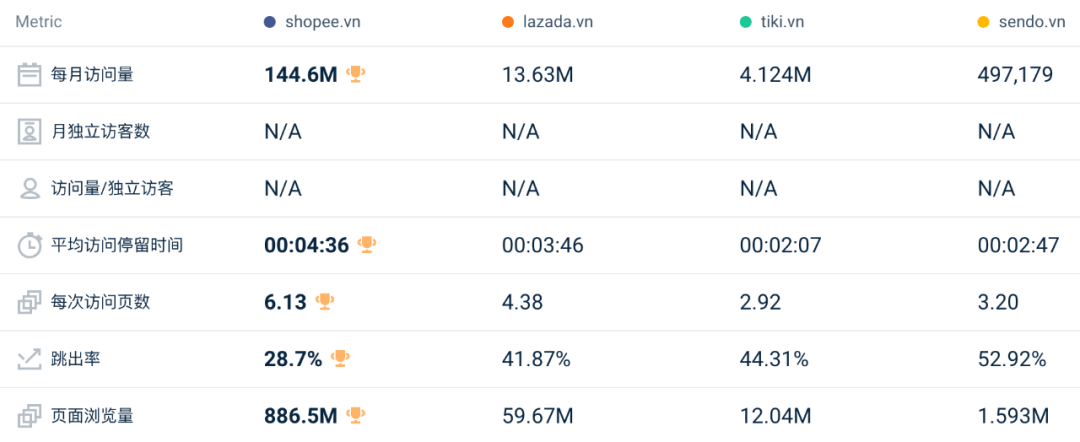Click the pages icon beside 每次访问页数

click(x=29, y=302)
